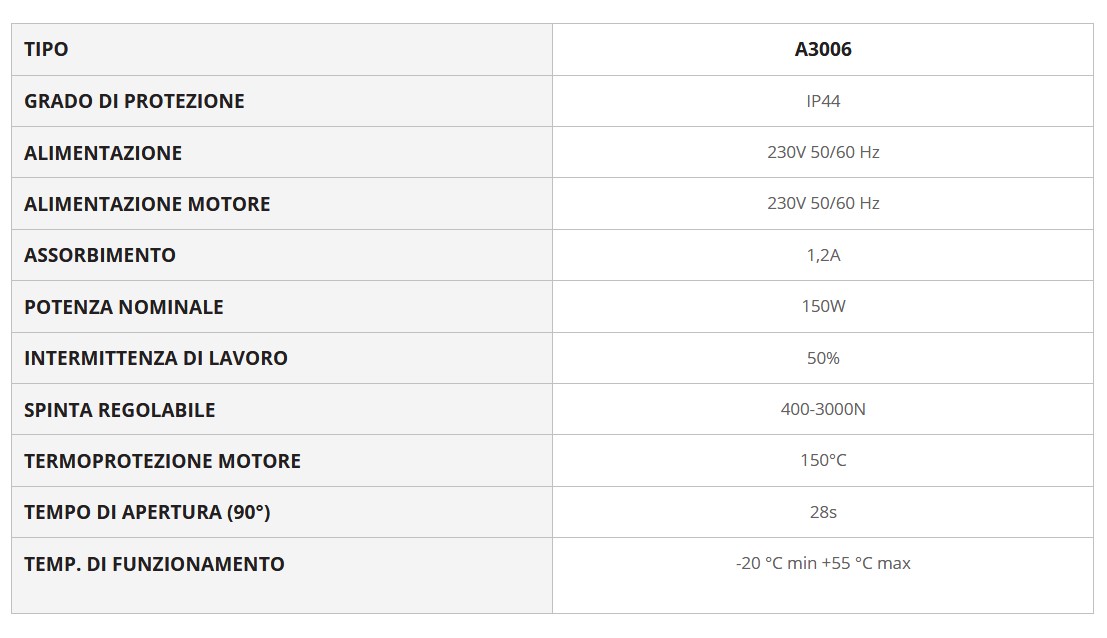The image size is (1107, 638).
Task: Click the A3006 model value
Action: pyautogui.click(x=822, y=49)
